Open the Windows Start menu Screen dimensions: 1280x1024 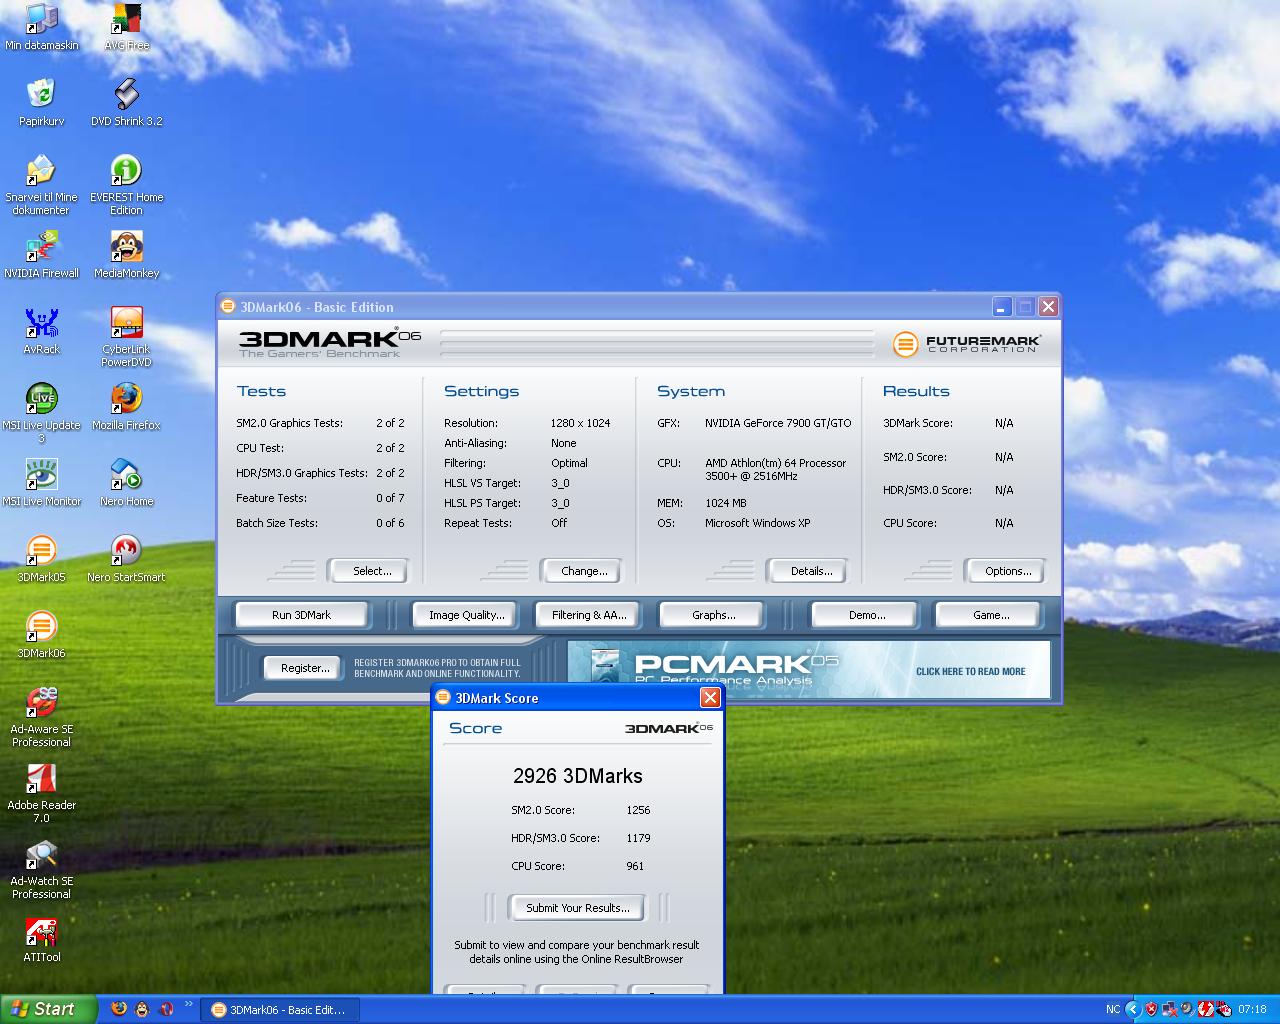(48, 1009)
